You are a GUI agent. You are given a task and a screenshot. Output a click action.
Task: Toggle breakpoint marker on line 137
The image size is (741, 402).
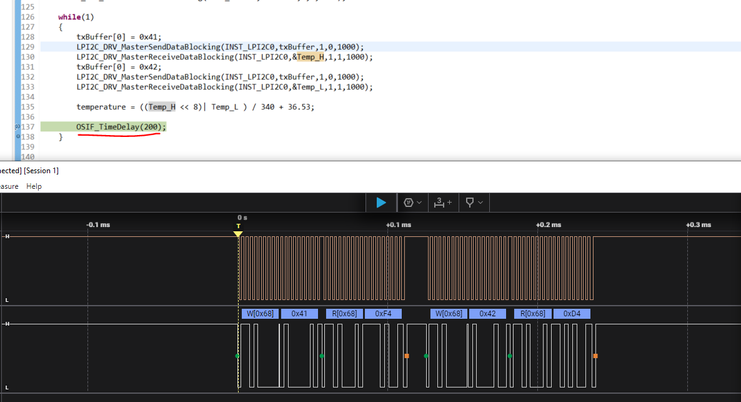[18, 127]
